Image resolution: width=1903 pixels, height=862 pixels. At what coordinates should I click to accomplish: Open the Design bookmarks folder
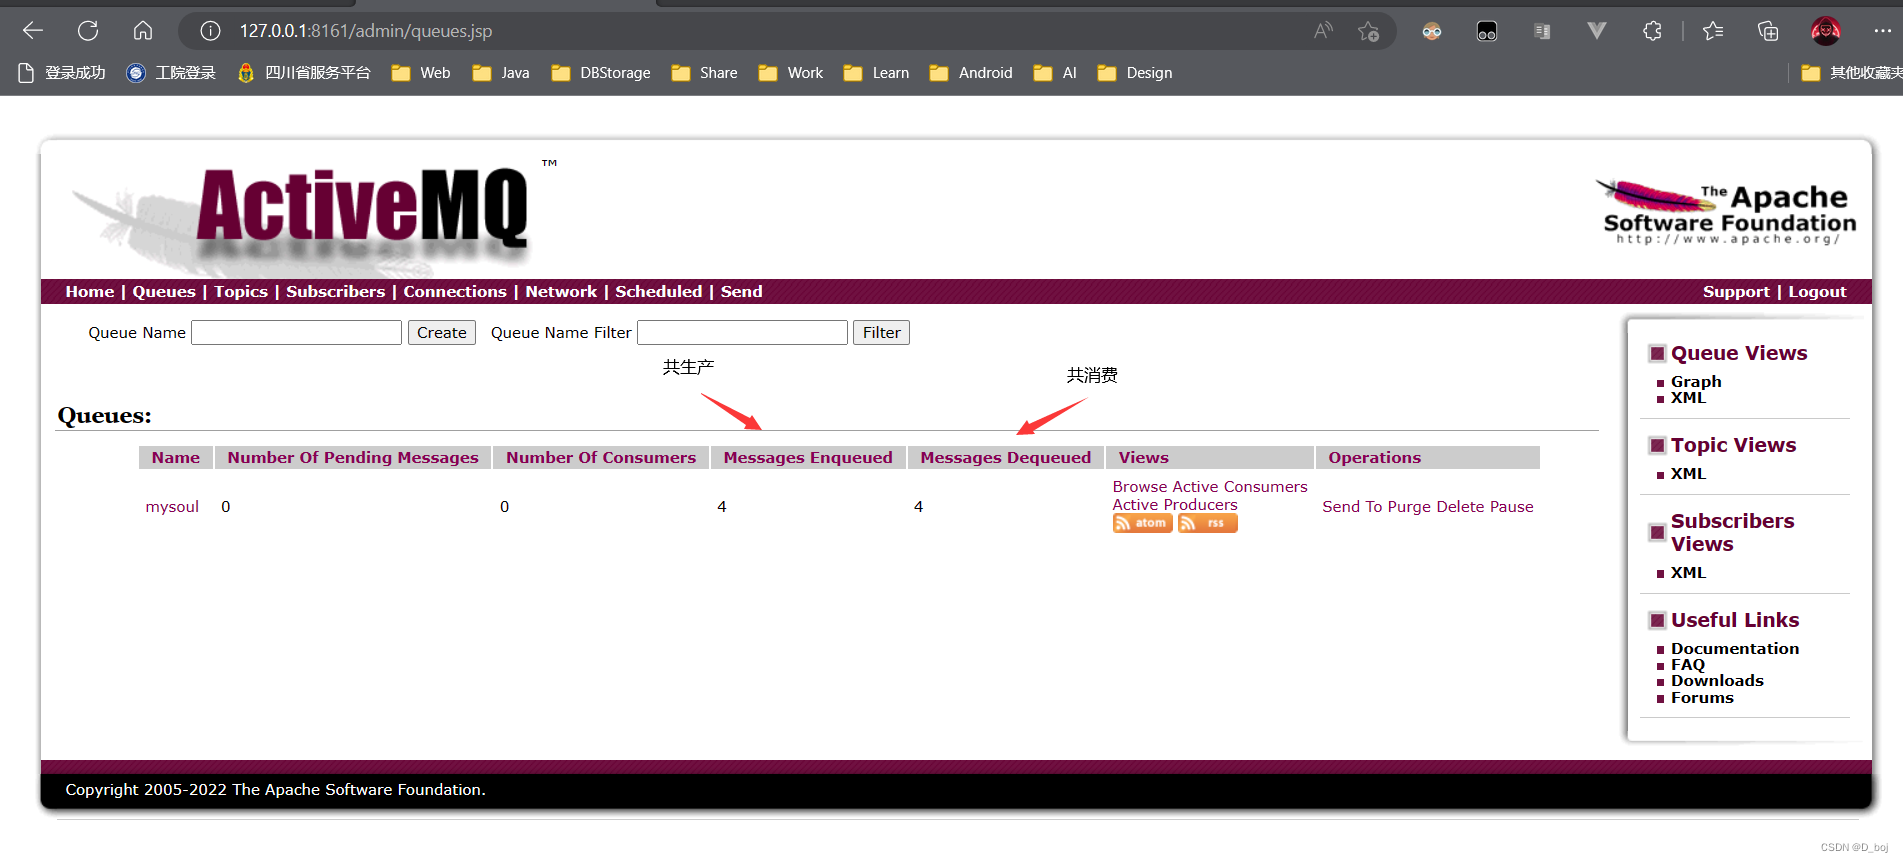[x=1135, y=73]
